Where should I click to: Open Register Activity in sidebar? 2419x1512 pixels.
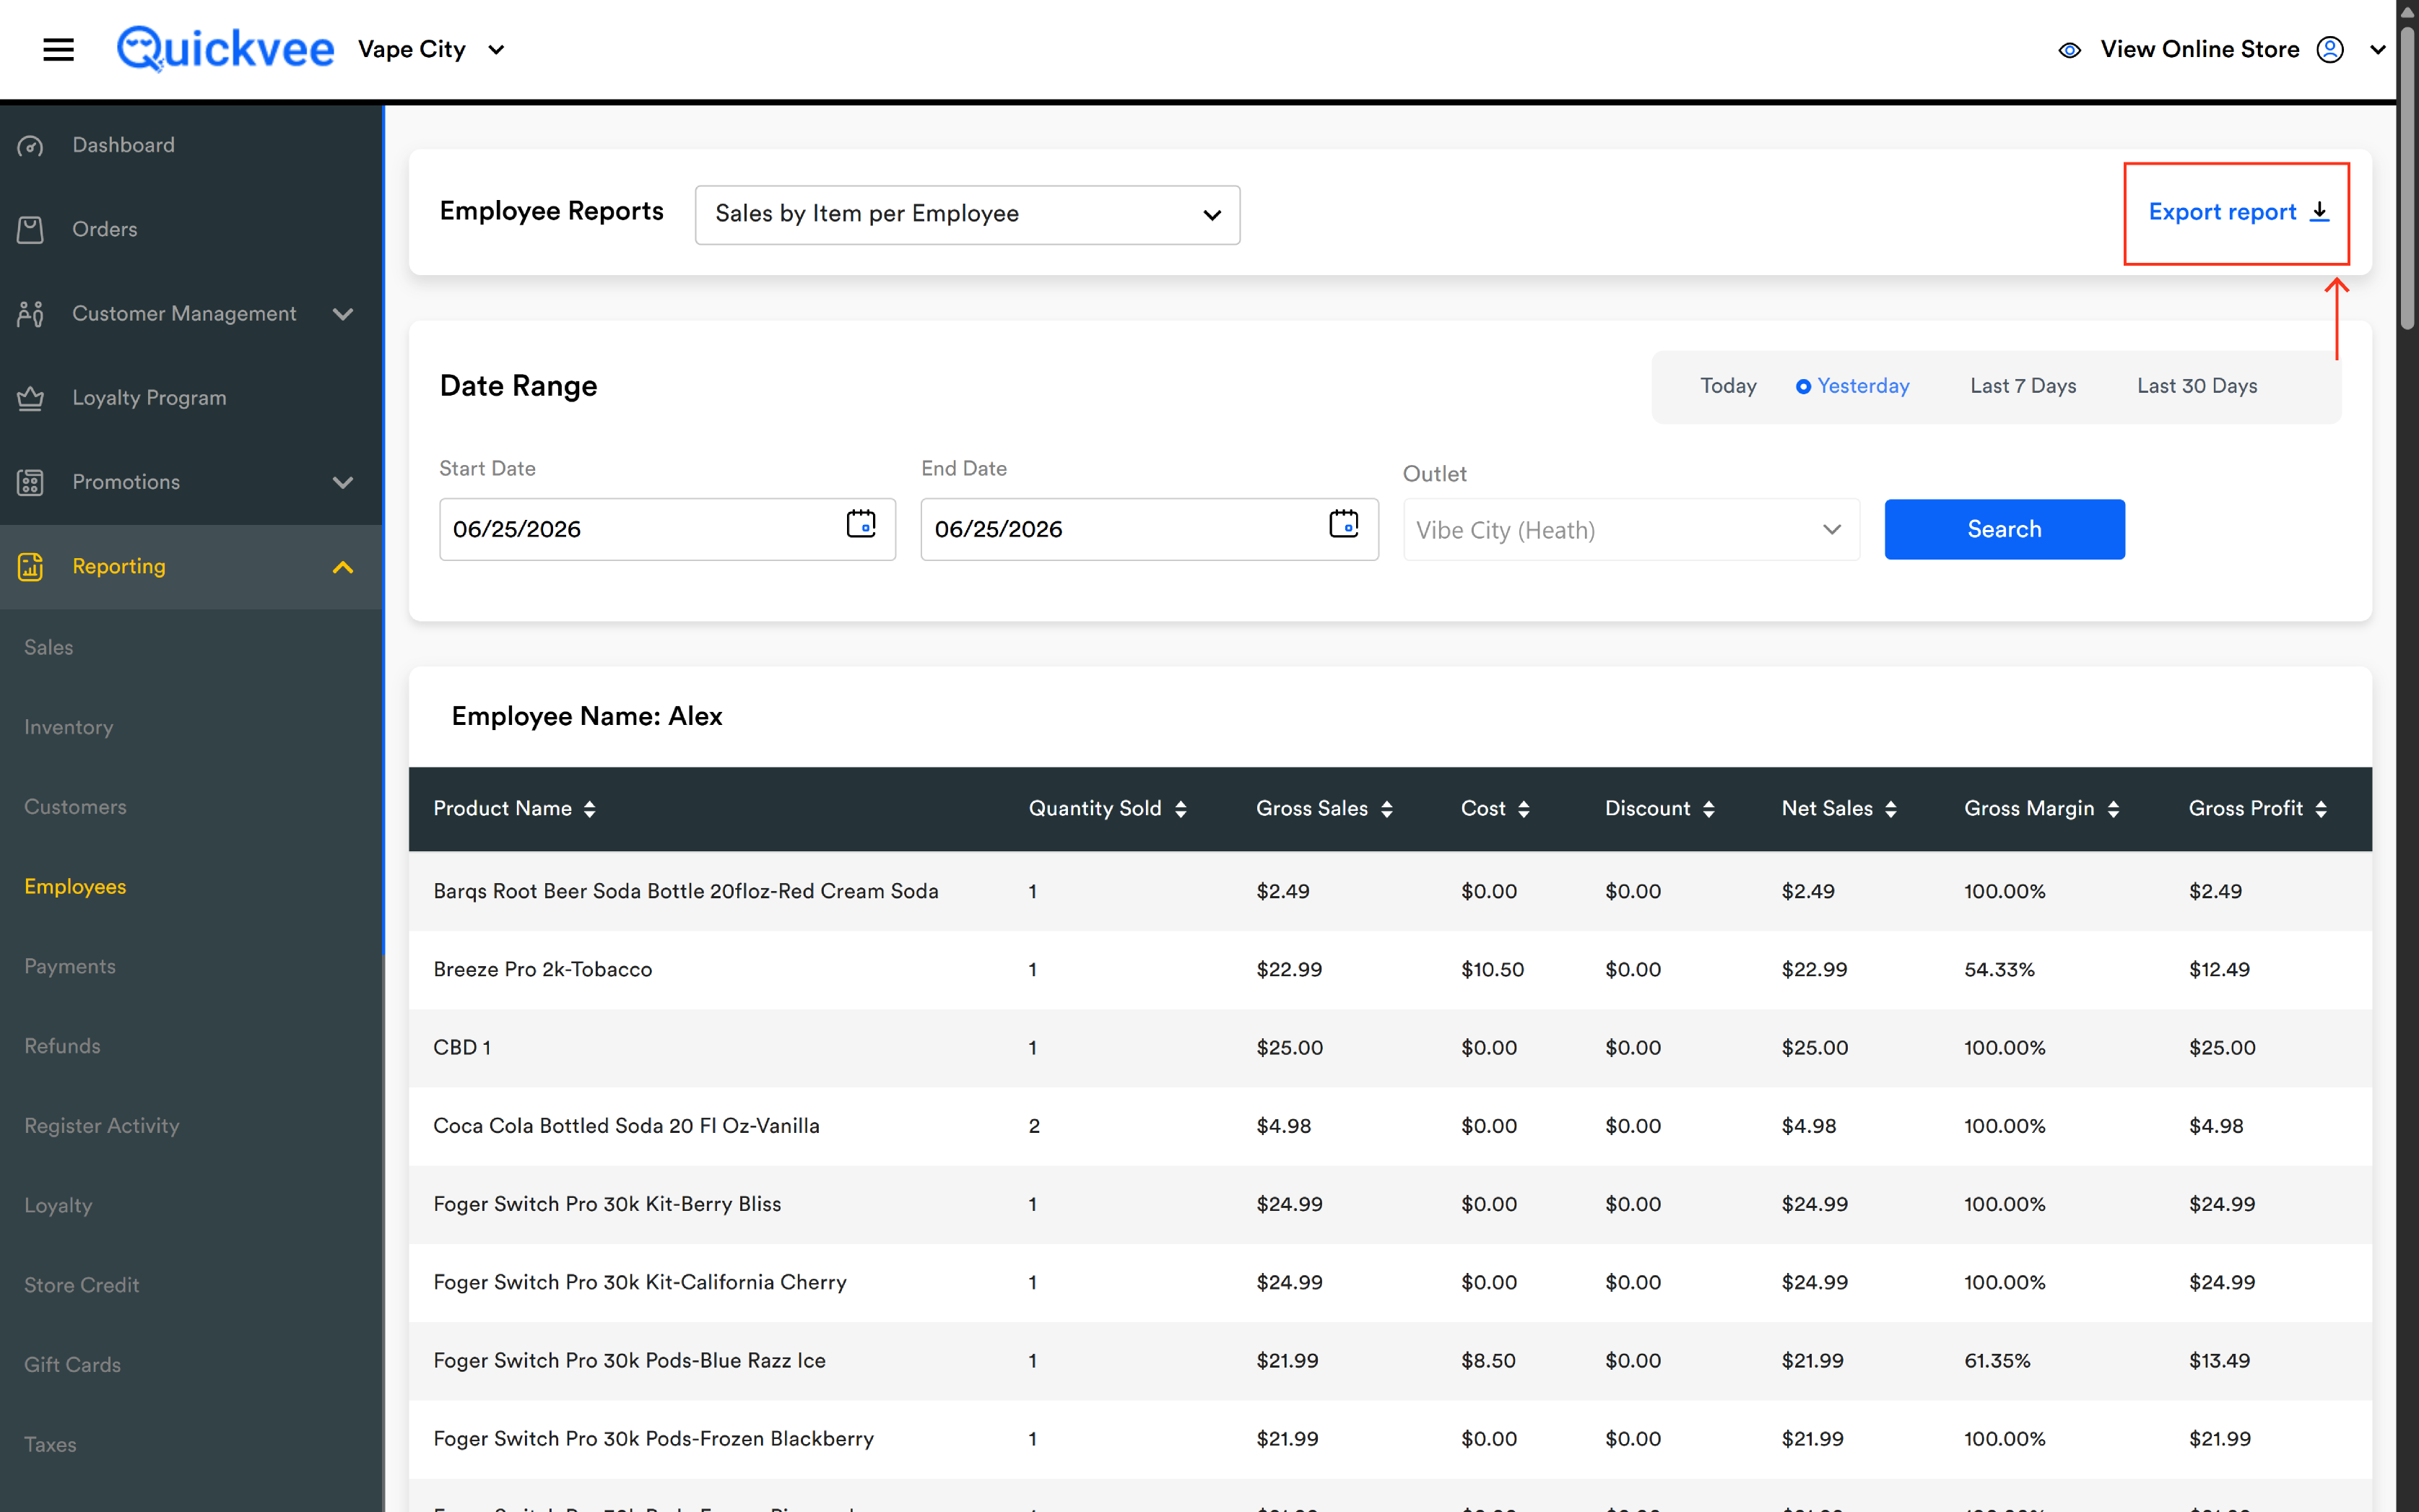coord(102,1126)
